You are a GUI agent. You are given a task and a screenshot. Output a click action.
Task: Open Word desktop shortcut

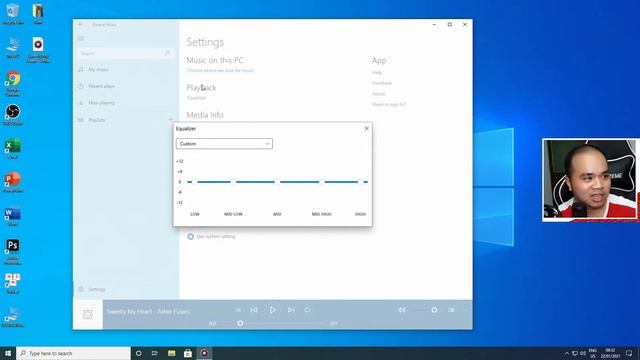tap(13, 216)
